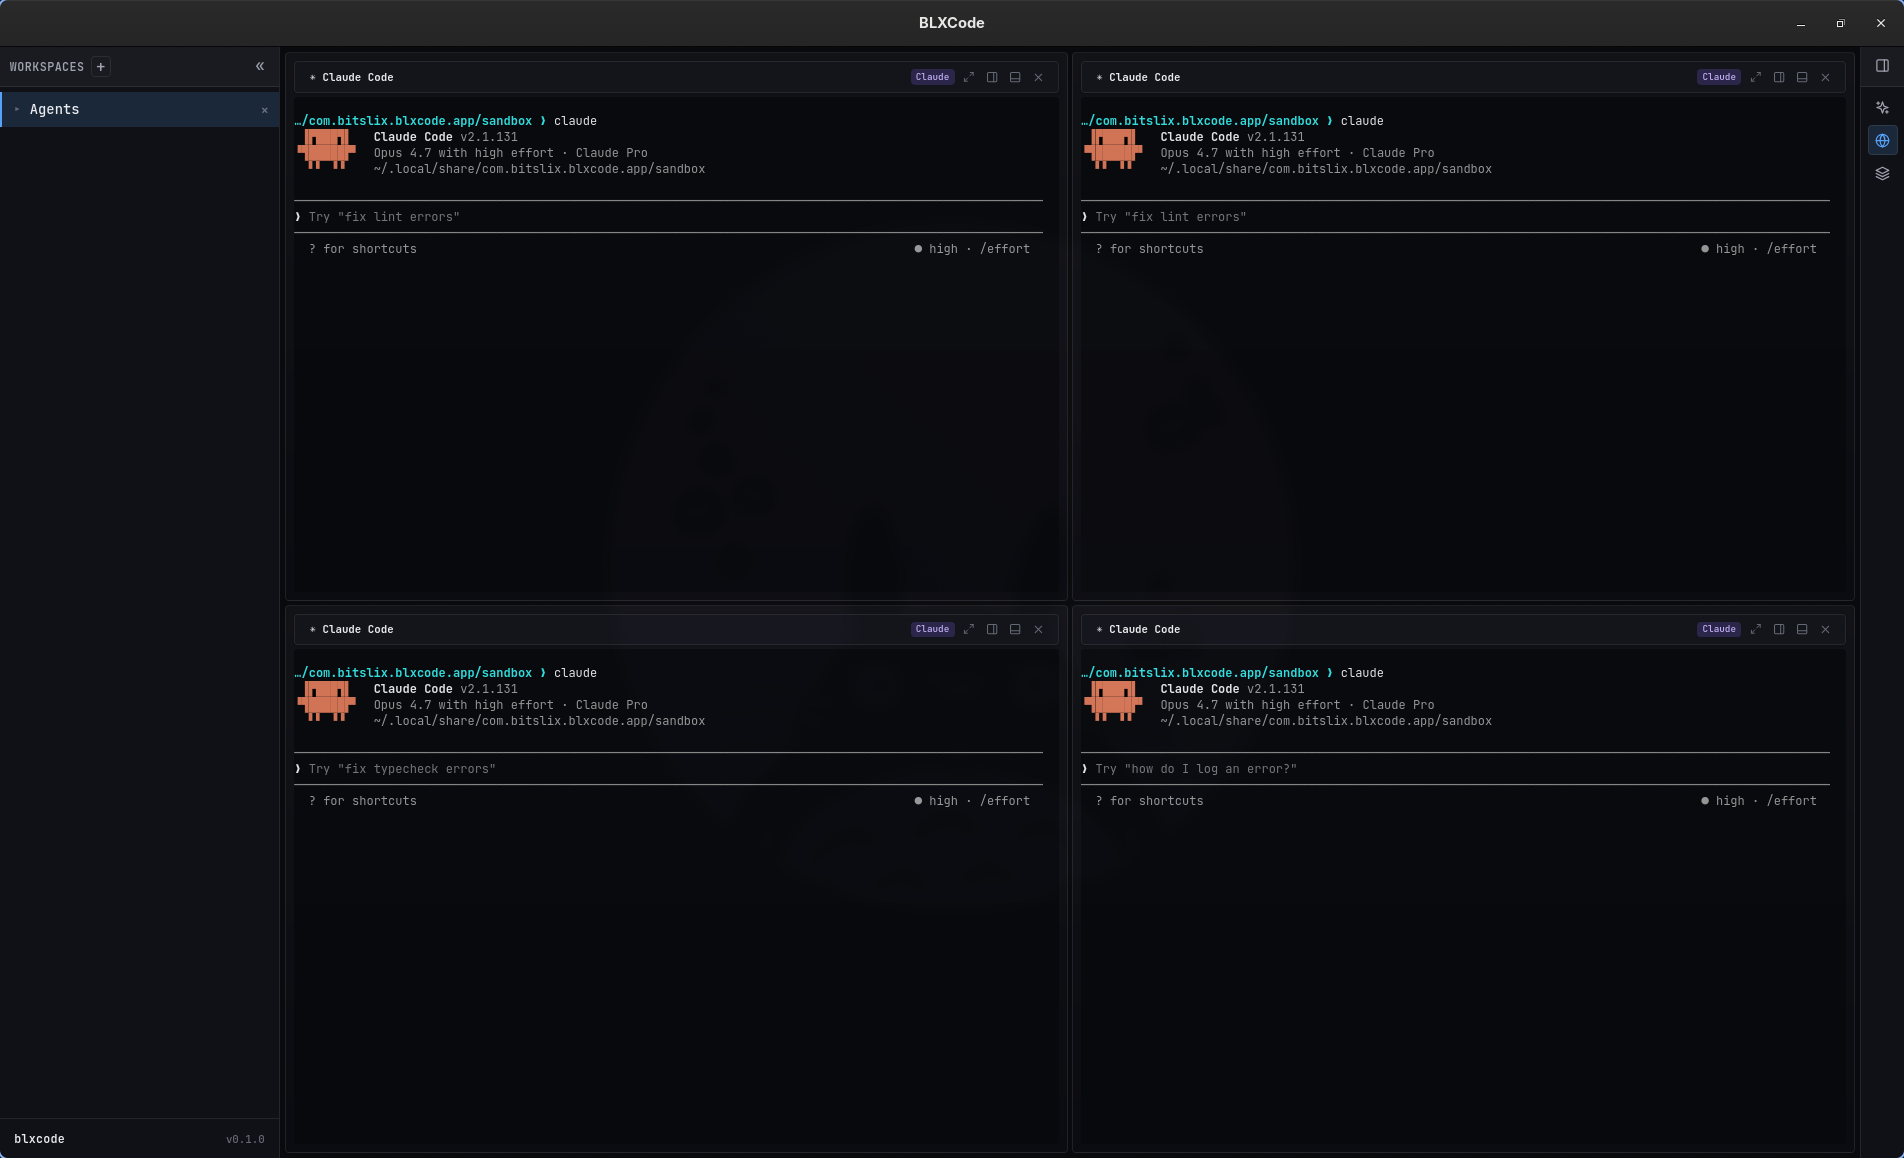
Task: Focus the "how do I log an error?" prompt
Action: 1455,769
